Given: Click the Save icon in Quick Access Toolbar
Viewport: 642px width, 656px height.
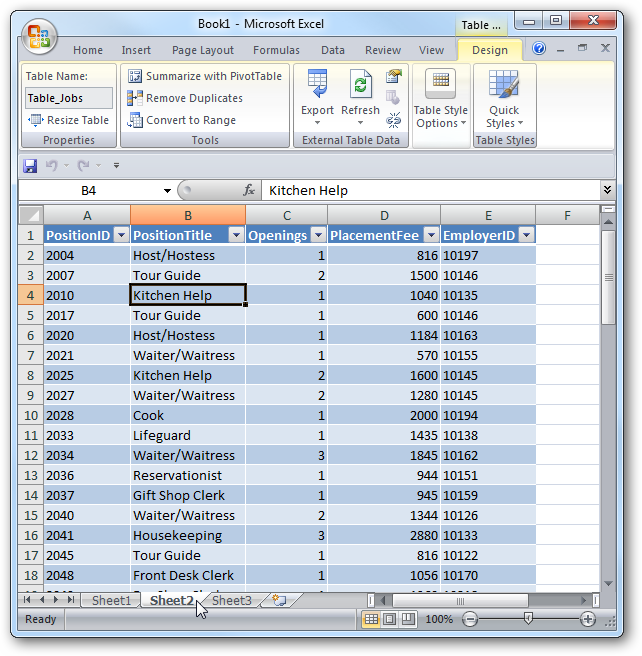Looking at the screenshot, I should coord(30,166).
